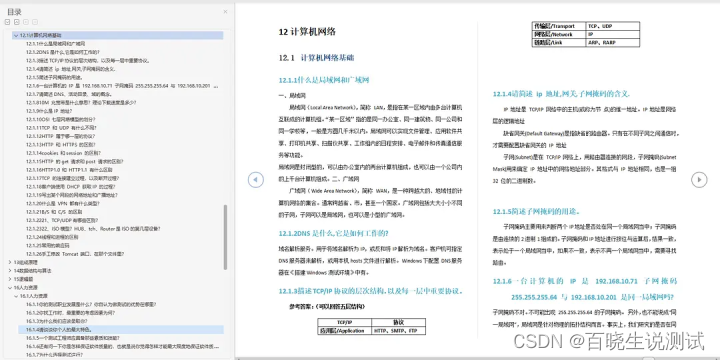Open outline entry 12.1.21 B/S 和 C/S

pos(54,212)
